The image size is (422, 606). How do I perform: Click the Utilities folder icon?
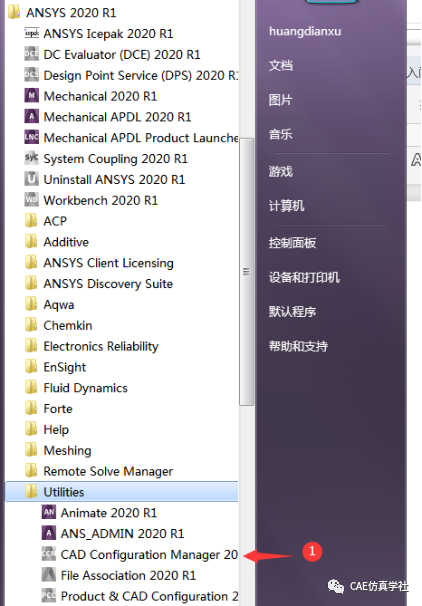pos(31,492)
